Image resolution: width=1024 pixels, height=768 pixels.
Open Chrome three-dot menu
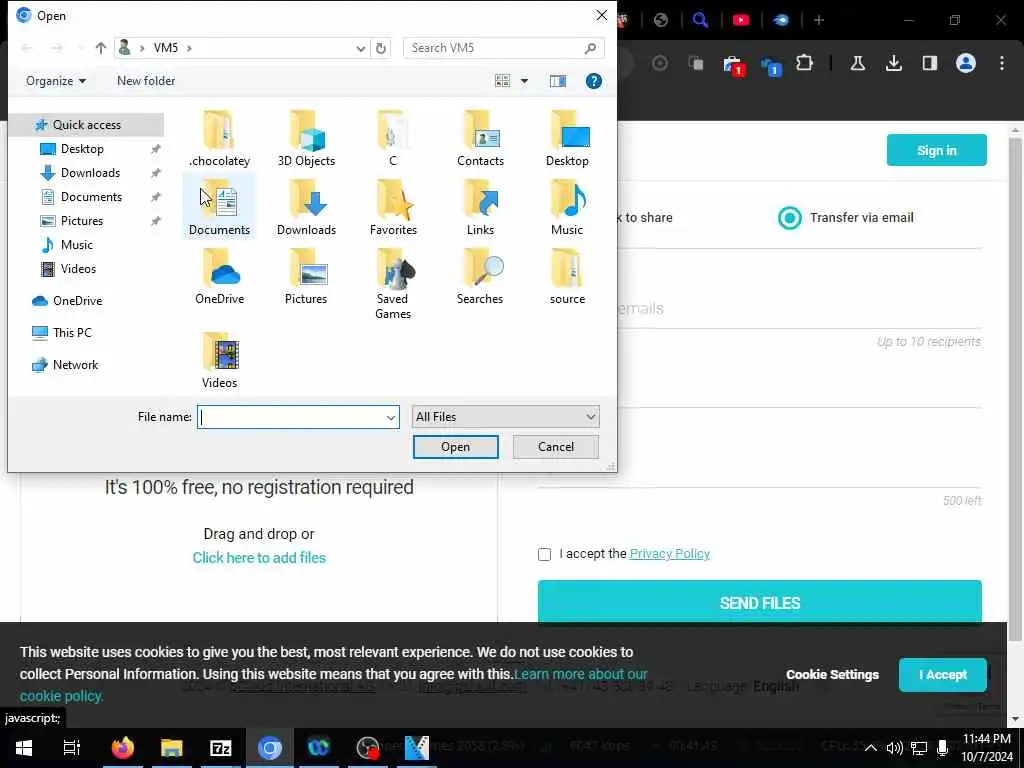[1002, 63]
